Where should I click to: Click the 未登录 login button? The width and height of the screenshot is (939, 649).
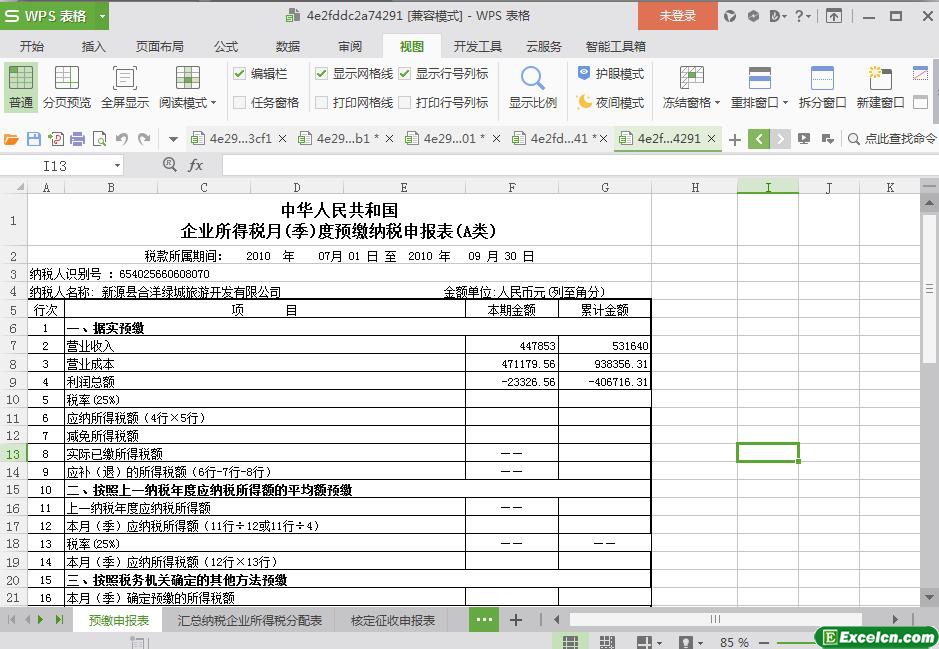pos(678,16)
